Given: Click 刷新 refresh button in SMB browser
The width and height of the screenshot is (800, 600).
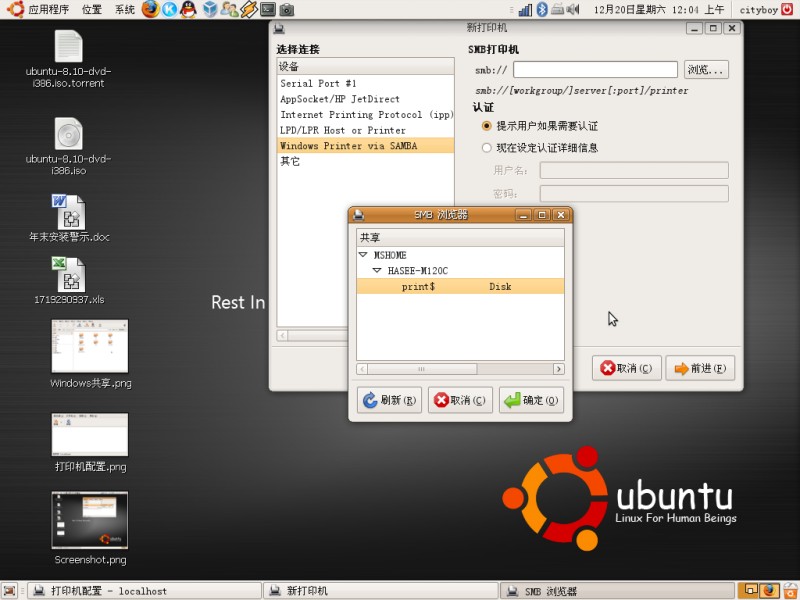Looking at the screenshot, I should [x=389, y=400].
